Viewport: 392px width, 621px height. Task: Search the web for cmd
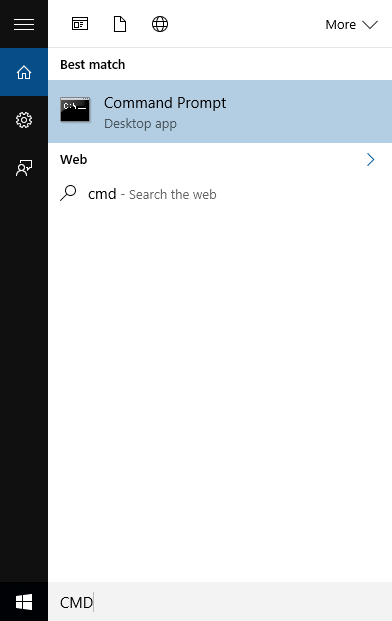(220, 194)
